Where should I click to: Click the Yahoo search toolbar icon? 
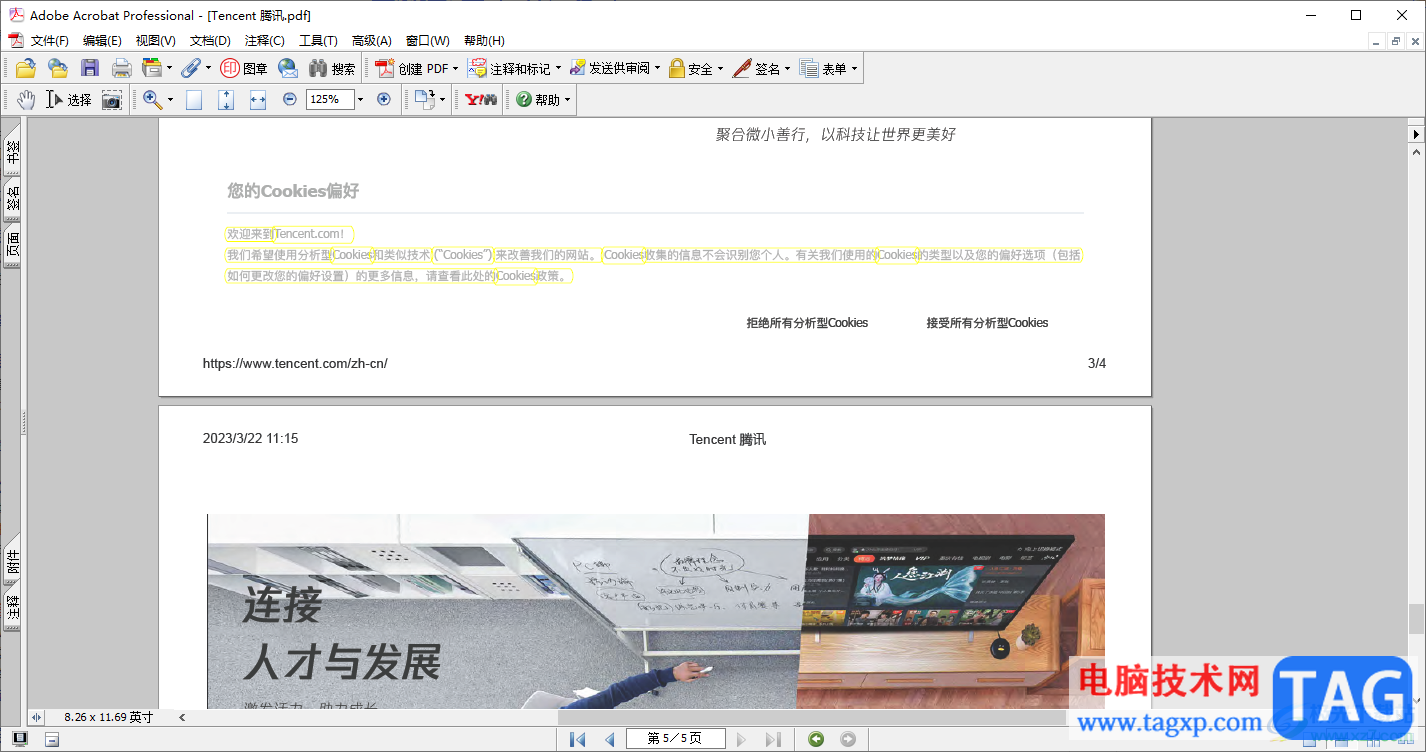[481, 99]
